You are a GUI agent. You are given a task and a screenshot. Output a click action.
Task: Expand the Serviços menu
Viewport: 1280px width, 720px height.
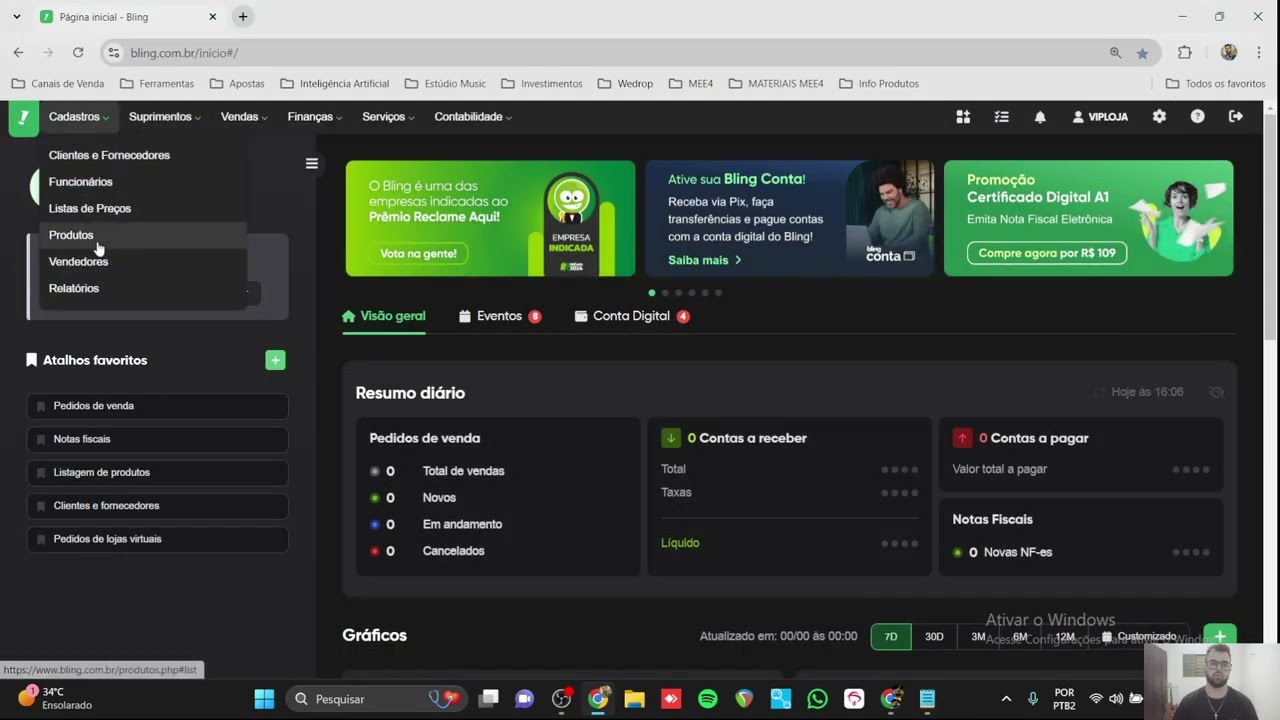click(x=388, y=117)
